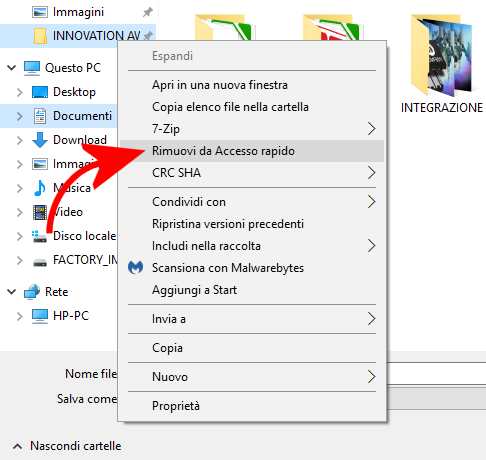The height and width of the screenshot is (460, 486).
Task: Click the Musica note icon
Action: point(40,188)
